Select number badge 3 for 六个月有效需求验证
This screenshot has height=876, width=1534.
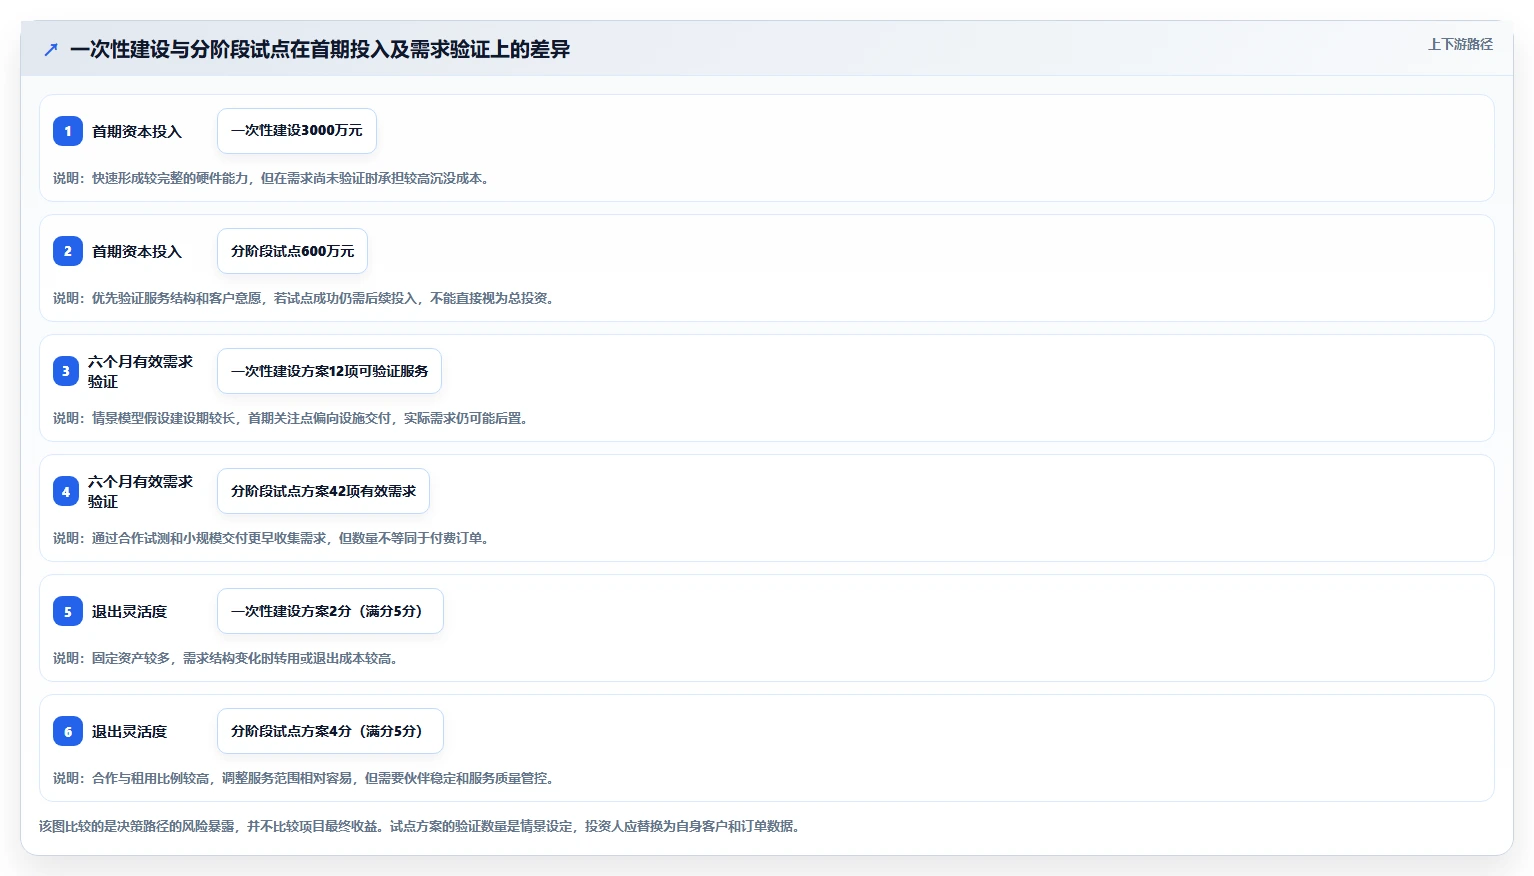(66, 371)
